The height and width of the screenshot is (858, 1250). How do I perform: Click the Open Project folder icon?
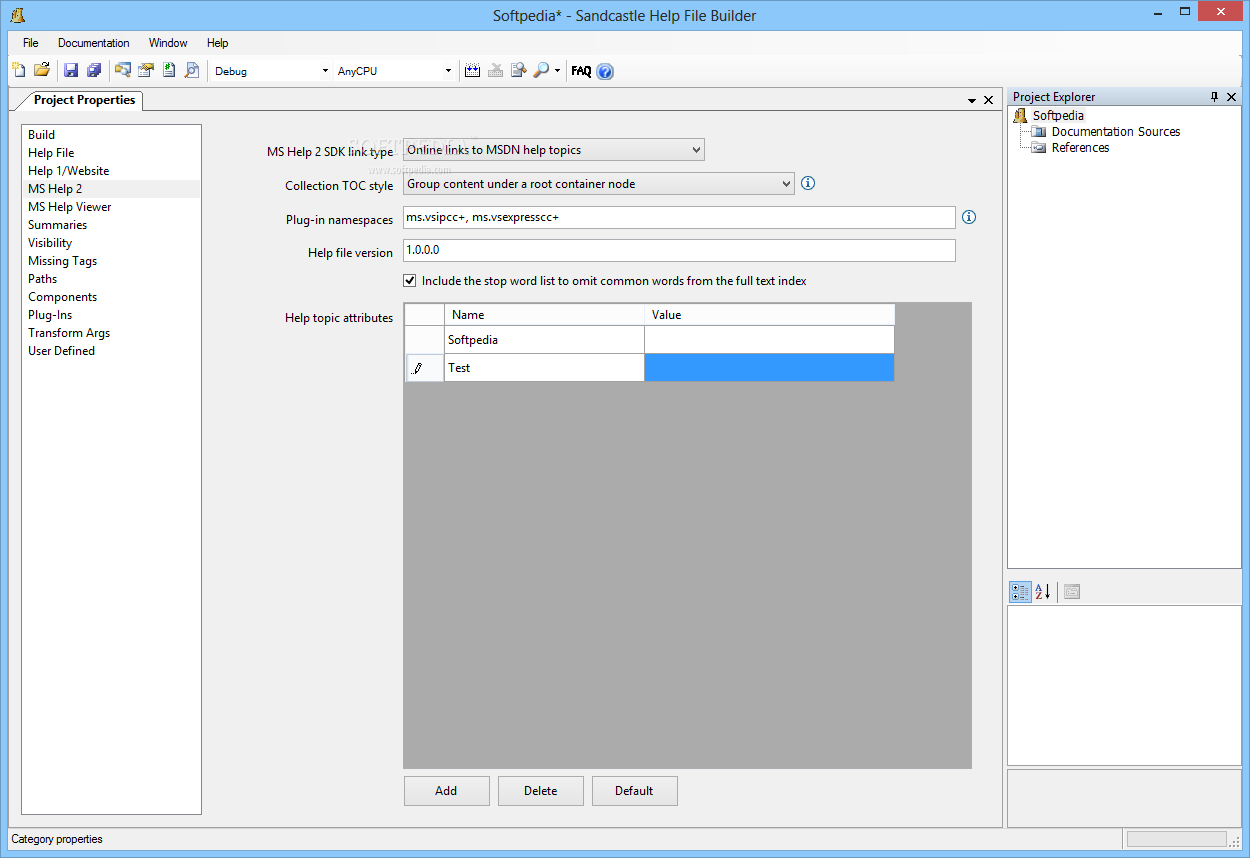[42, 70]
